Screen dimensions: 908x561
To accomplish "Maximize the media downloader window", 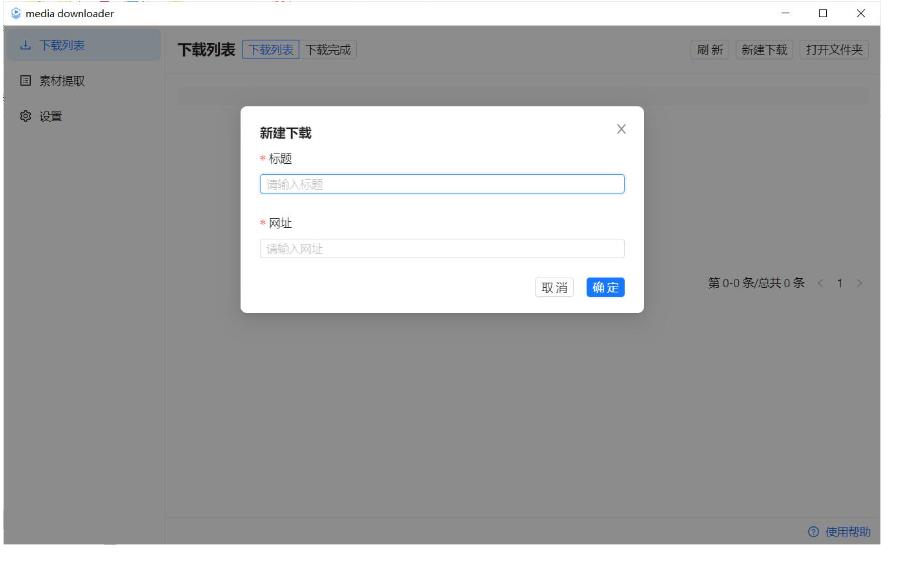I will click(823, 13).
